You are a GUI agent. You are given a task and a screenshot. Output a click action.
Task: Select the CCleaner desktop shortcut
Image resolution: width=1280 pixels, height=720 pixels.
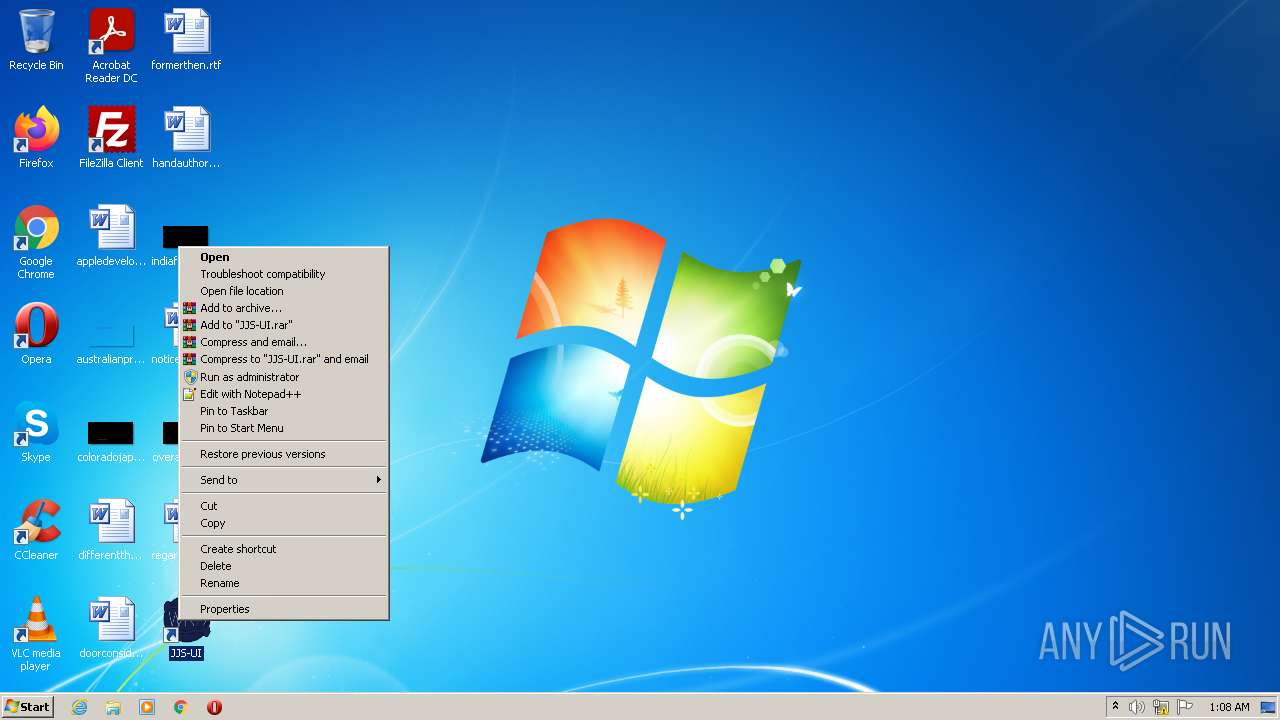36,530
